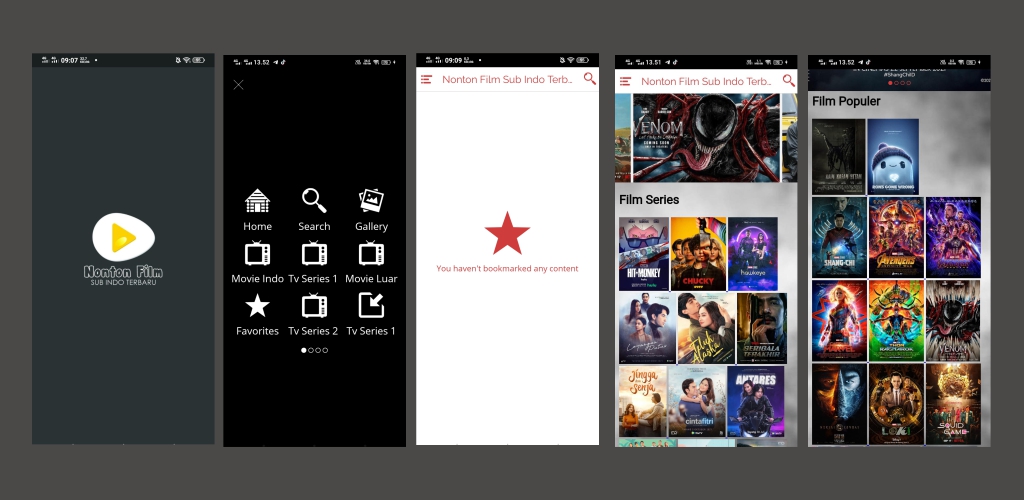
Task: Open the Hawkeye series poster
Action: point(753,254)
